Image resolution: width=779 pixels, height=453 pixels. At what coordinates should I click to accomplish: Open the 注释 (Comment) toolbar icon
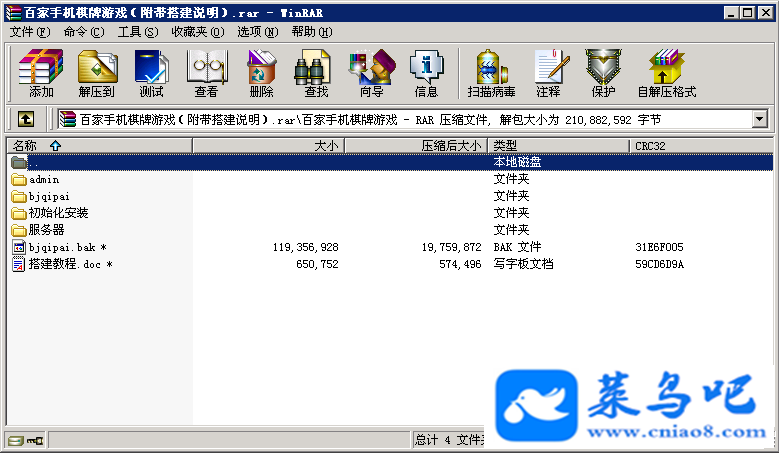(x=549, y=73)
